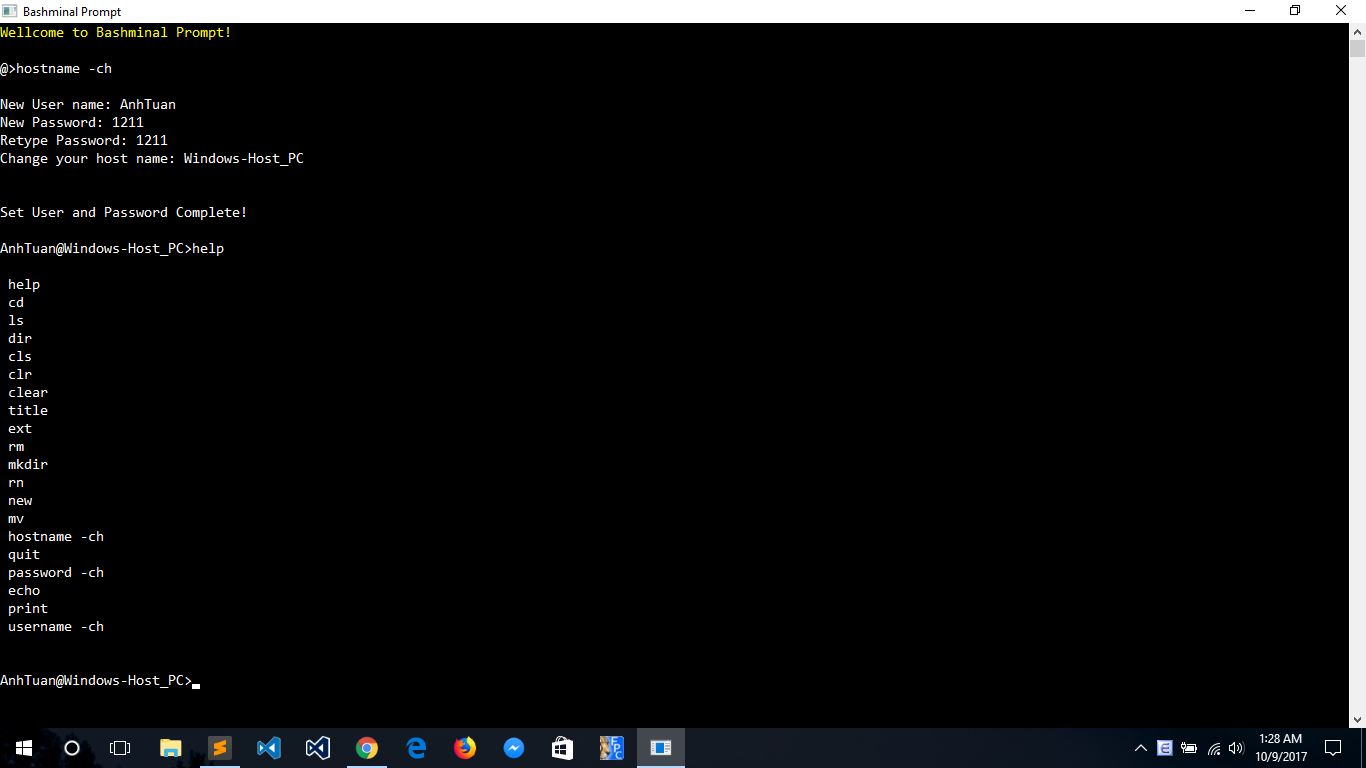
Task: Launch Microsoft Edge from the taskbar
Action: click(x=416, y=748)
